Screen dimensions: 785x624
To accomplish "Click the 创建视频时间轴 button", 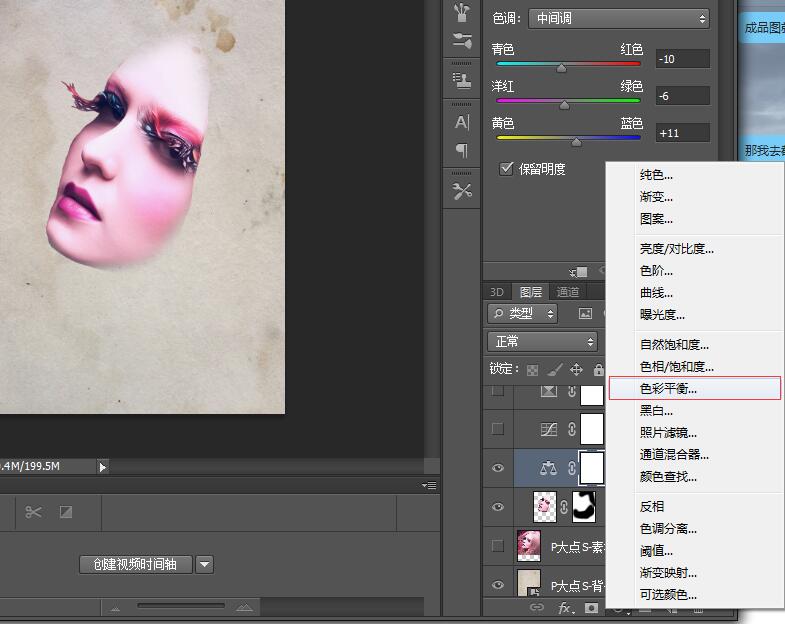I will tap(135, 564).
